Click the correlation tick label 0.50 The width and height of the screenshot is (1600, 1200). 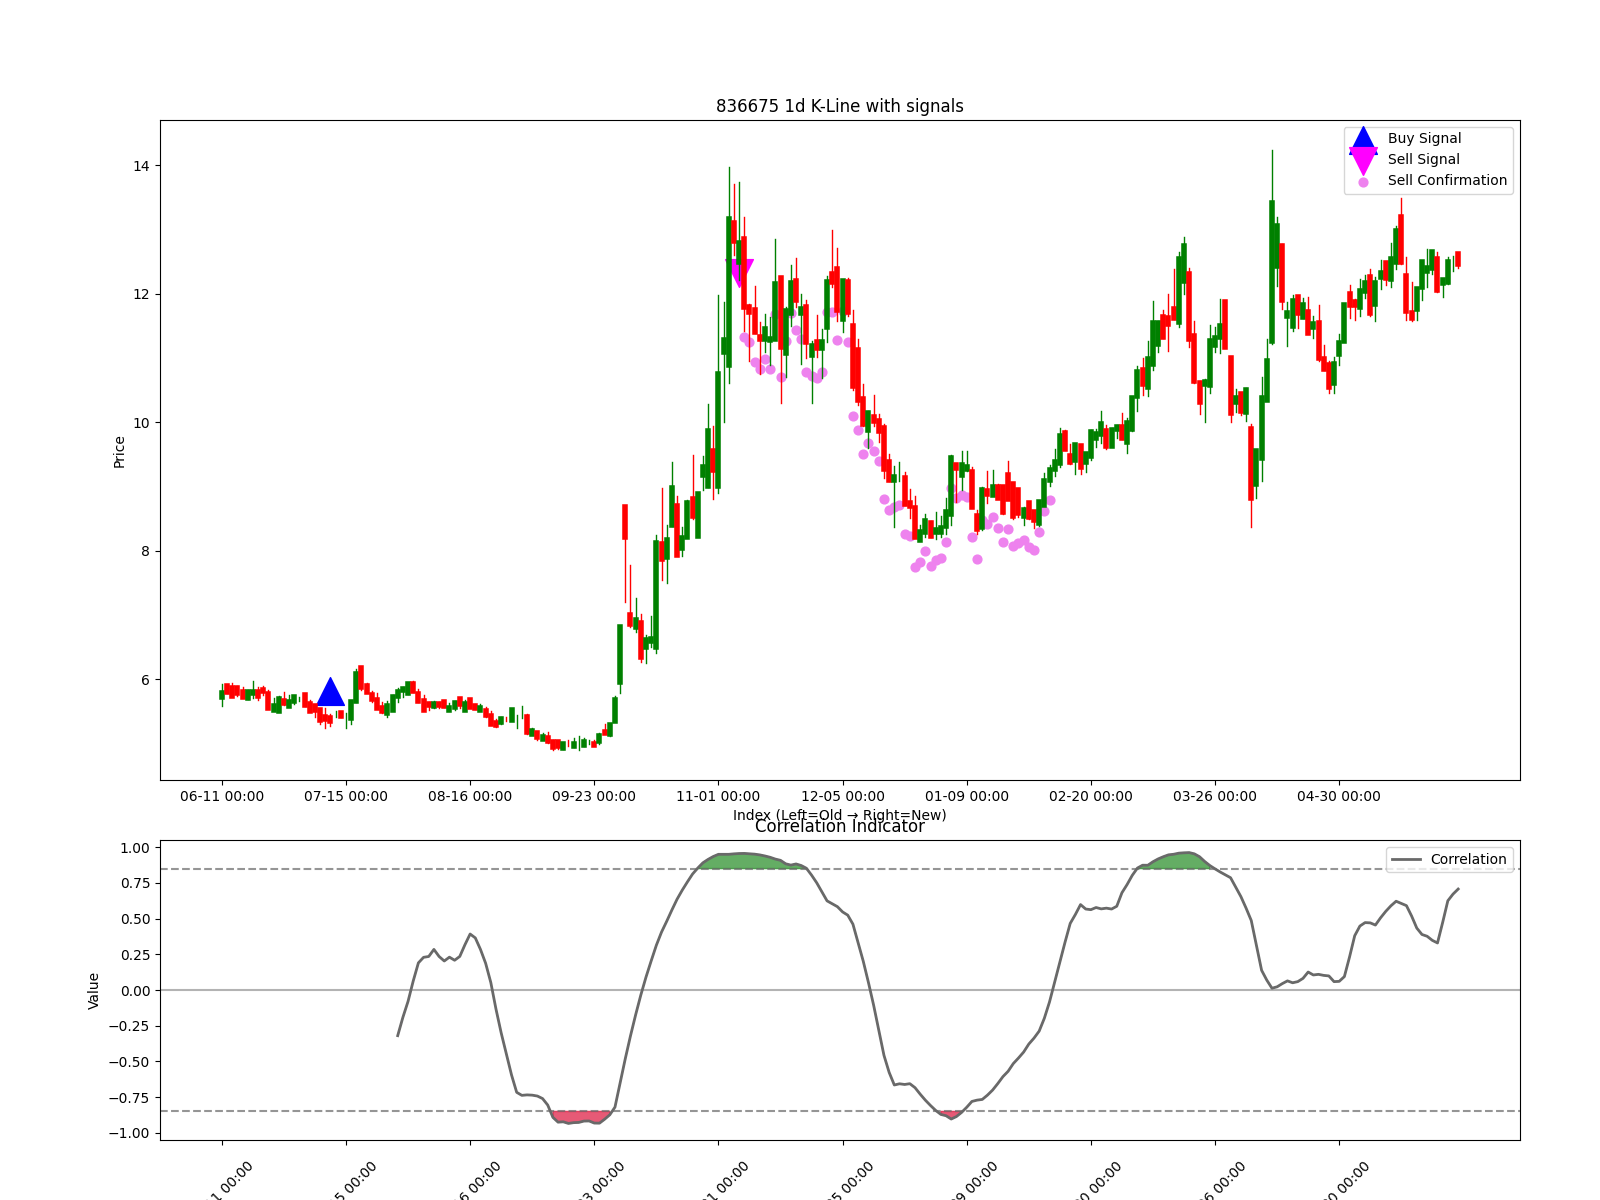click(x=134, y=919)
